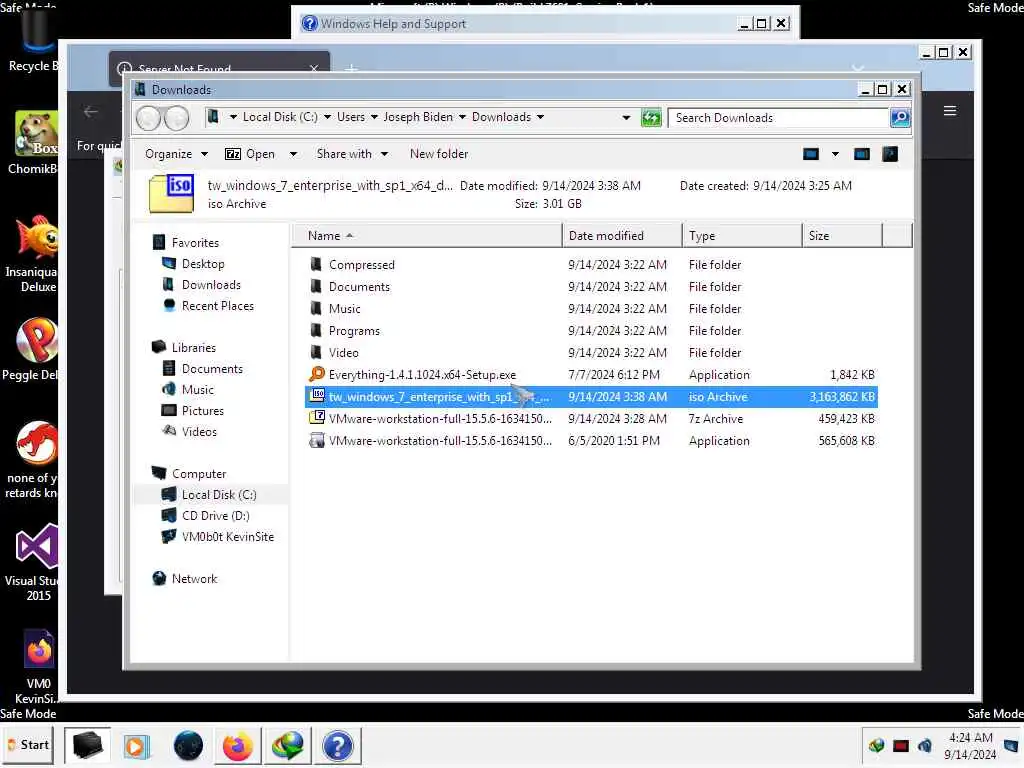Click the browser window back arrow
Viewport: 1024px width, 768px height.
click(x=91, y=112)
